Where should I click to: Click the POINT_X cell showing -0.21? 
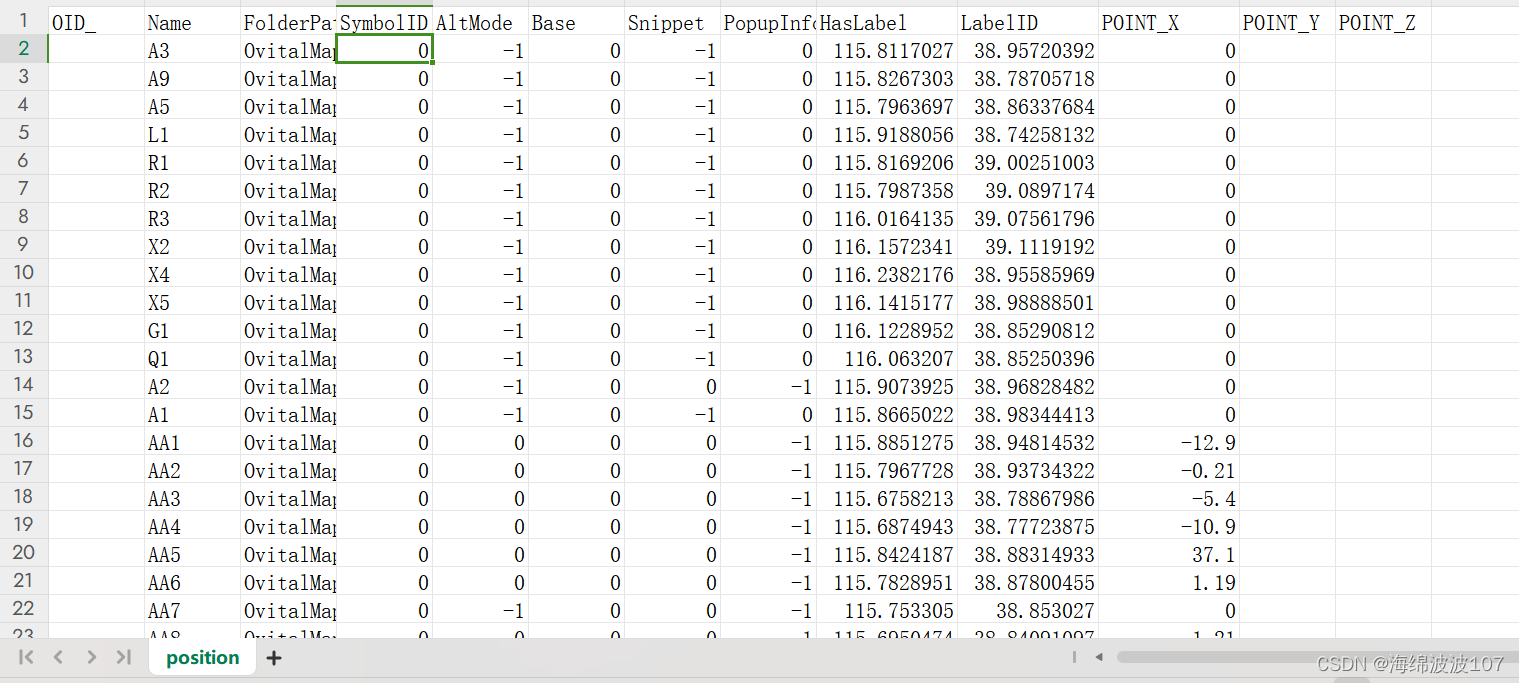[1169, 470]
